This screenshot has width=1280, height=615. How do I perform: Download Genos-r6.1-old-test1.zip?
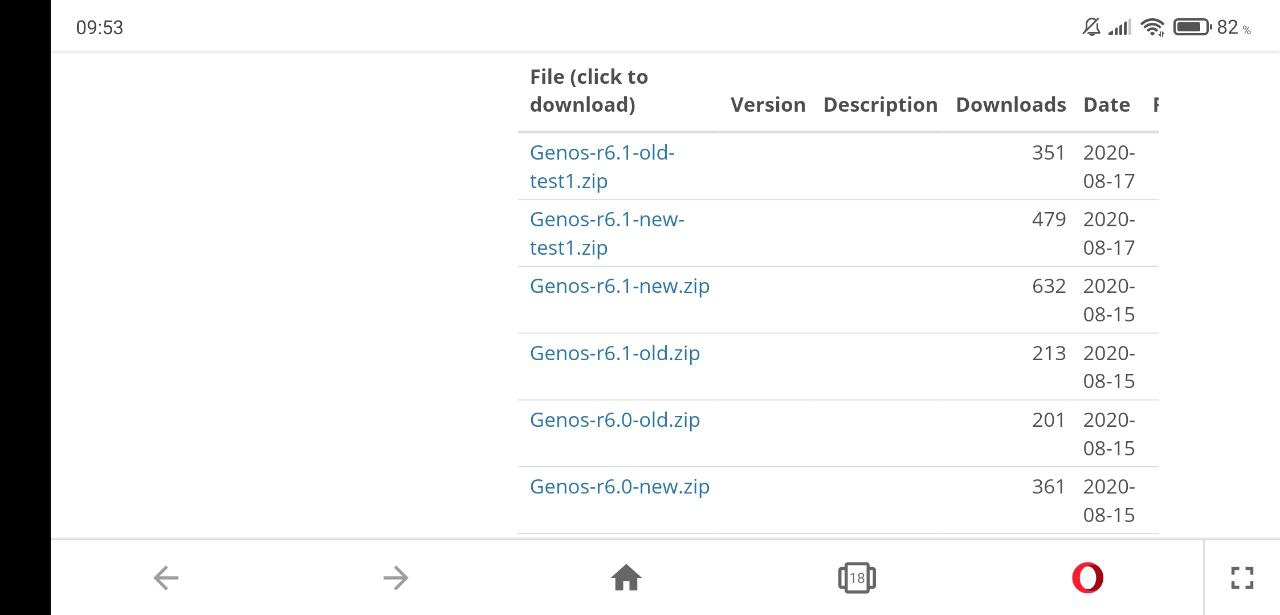pyautogui.click(x=602, y=167)
